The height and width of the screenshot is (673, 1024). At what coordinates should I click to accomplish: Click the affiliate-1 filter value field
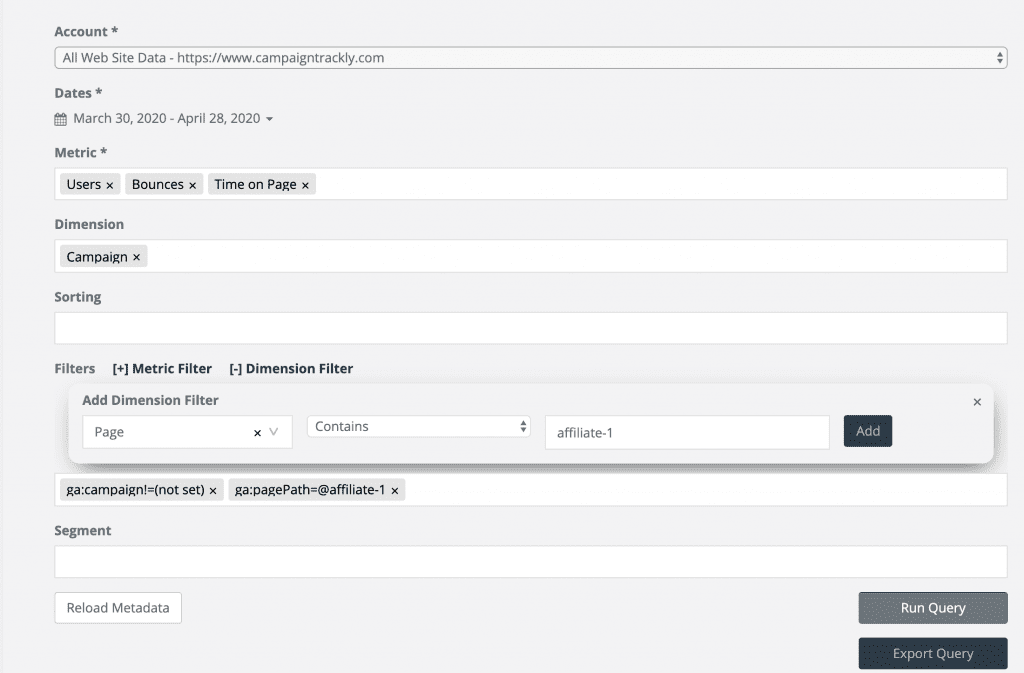point(687,432)
